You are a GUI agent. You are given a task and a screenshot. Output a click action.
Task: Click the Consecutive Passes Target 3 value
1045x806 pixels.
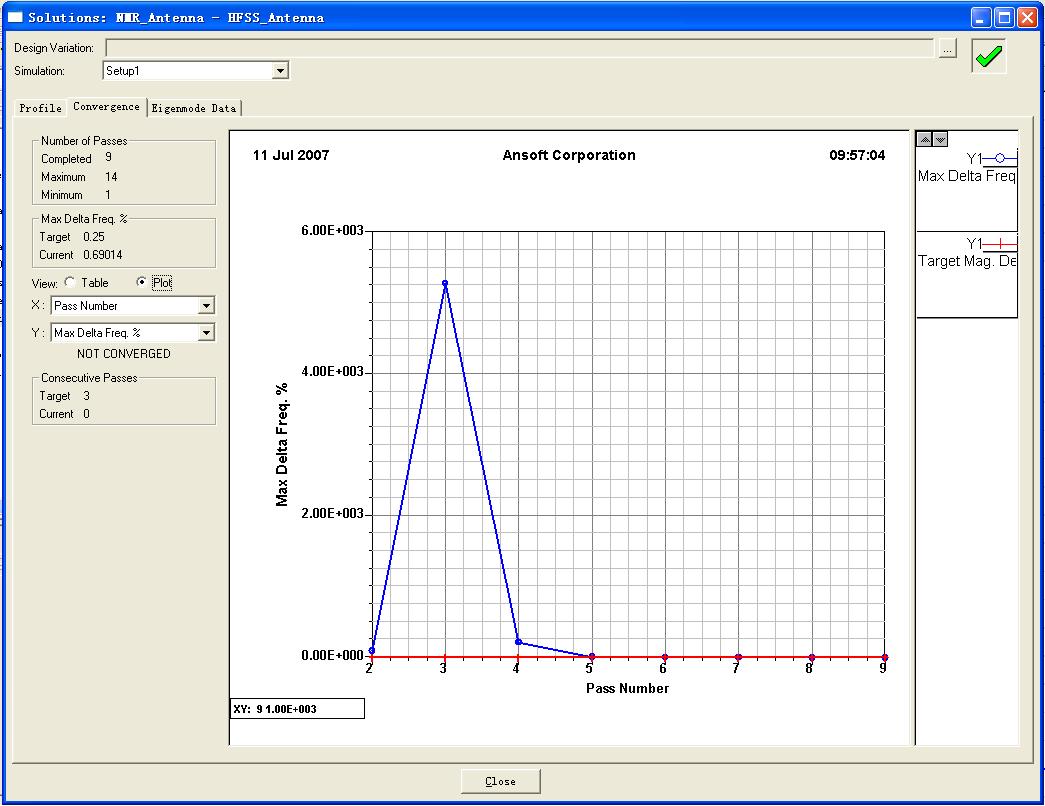[86, 396]
